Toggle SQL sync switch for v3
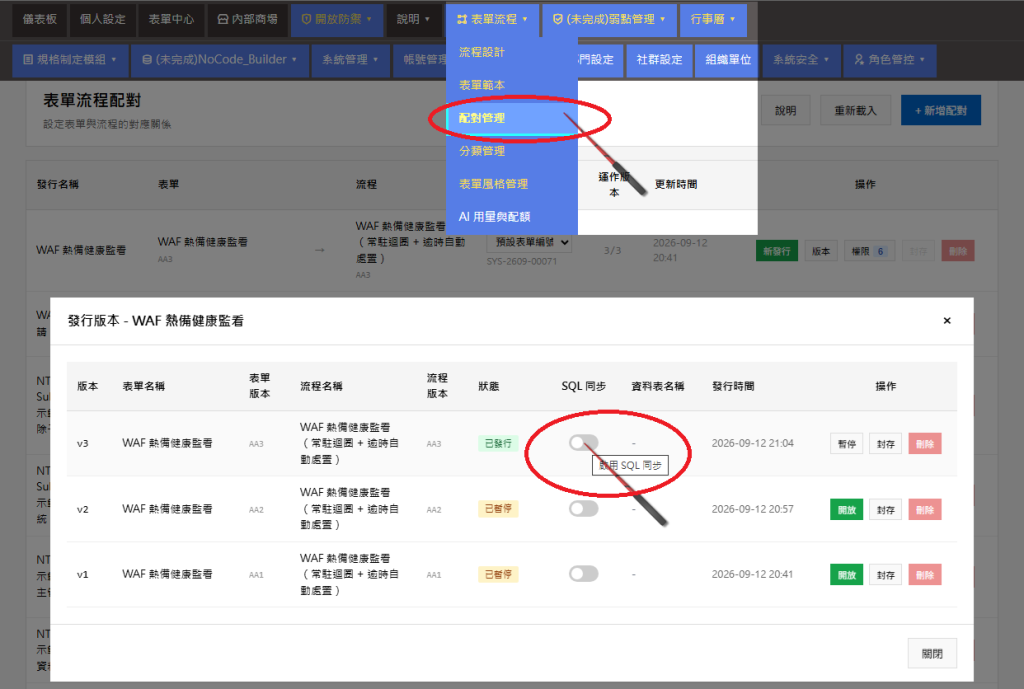Viewport: 1024px width, 689px height. (583, 443)
